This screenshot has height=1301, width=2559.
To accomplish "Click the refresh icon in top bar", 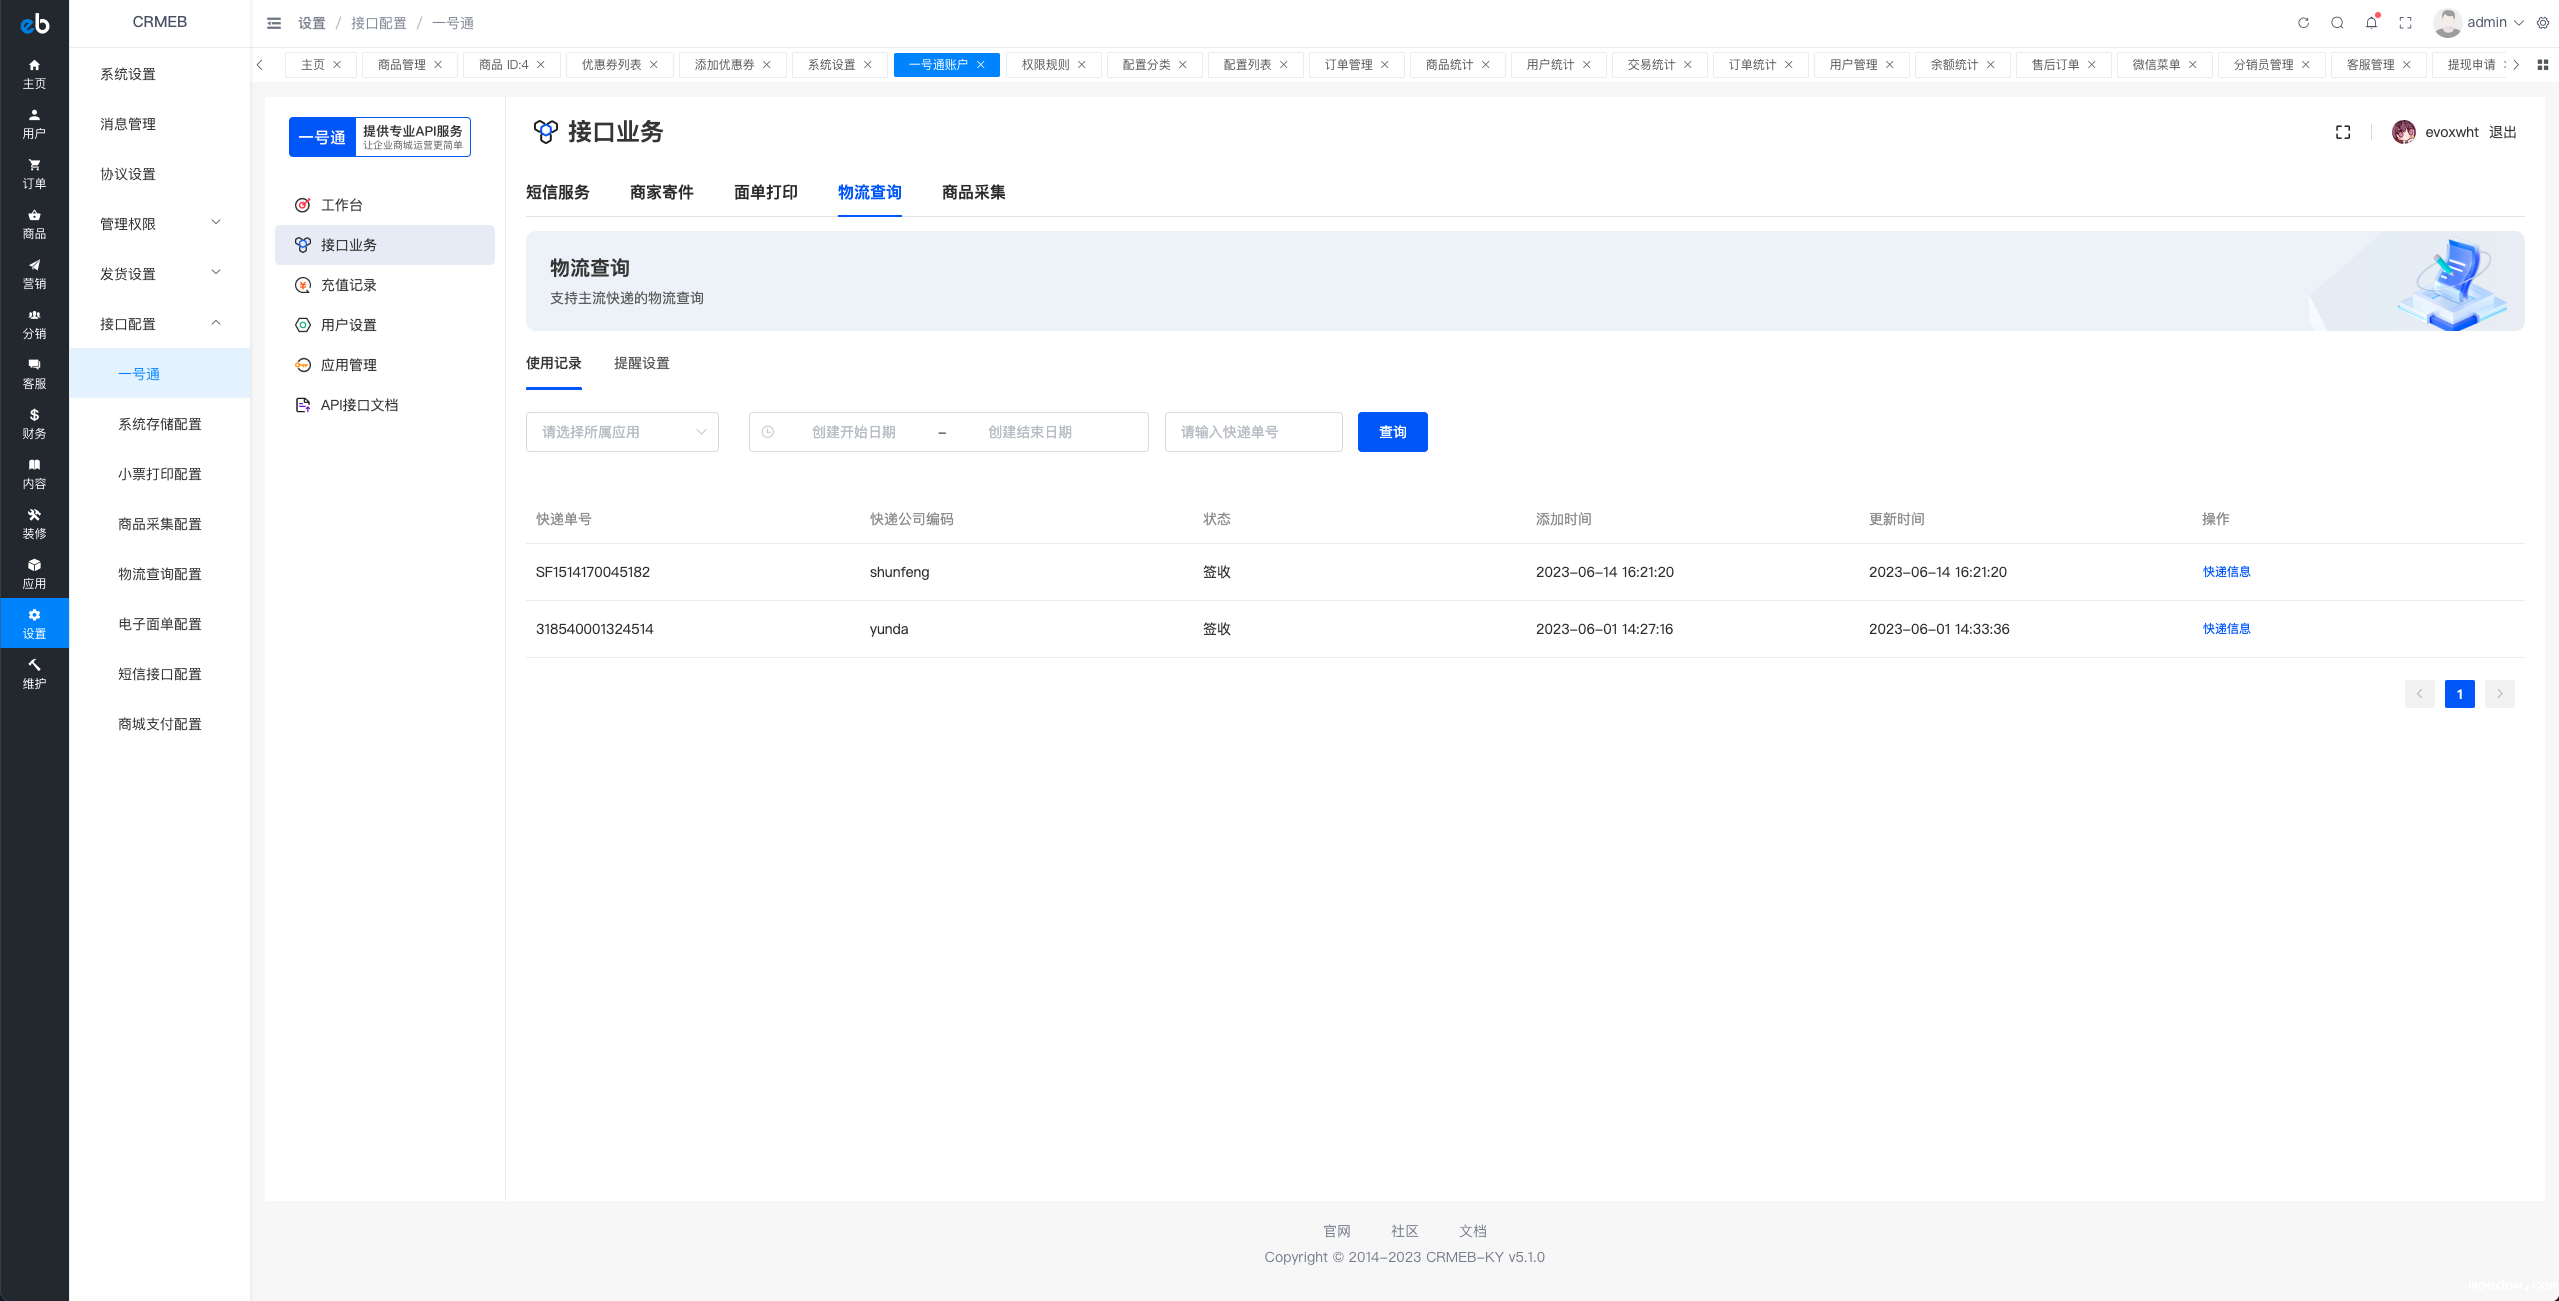I will click(x=2303, y=23).
